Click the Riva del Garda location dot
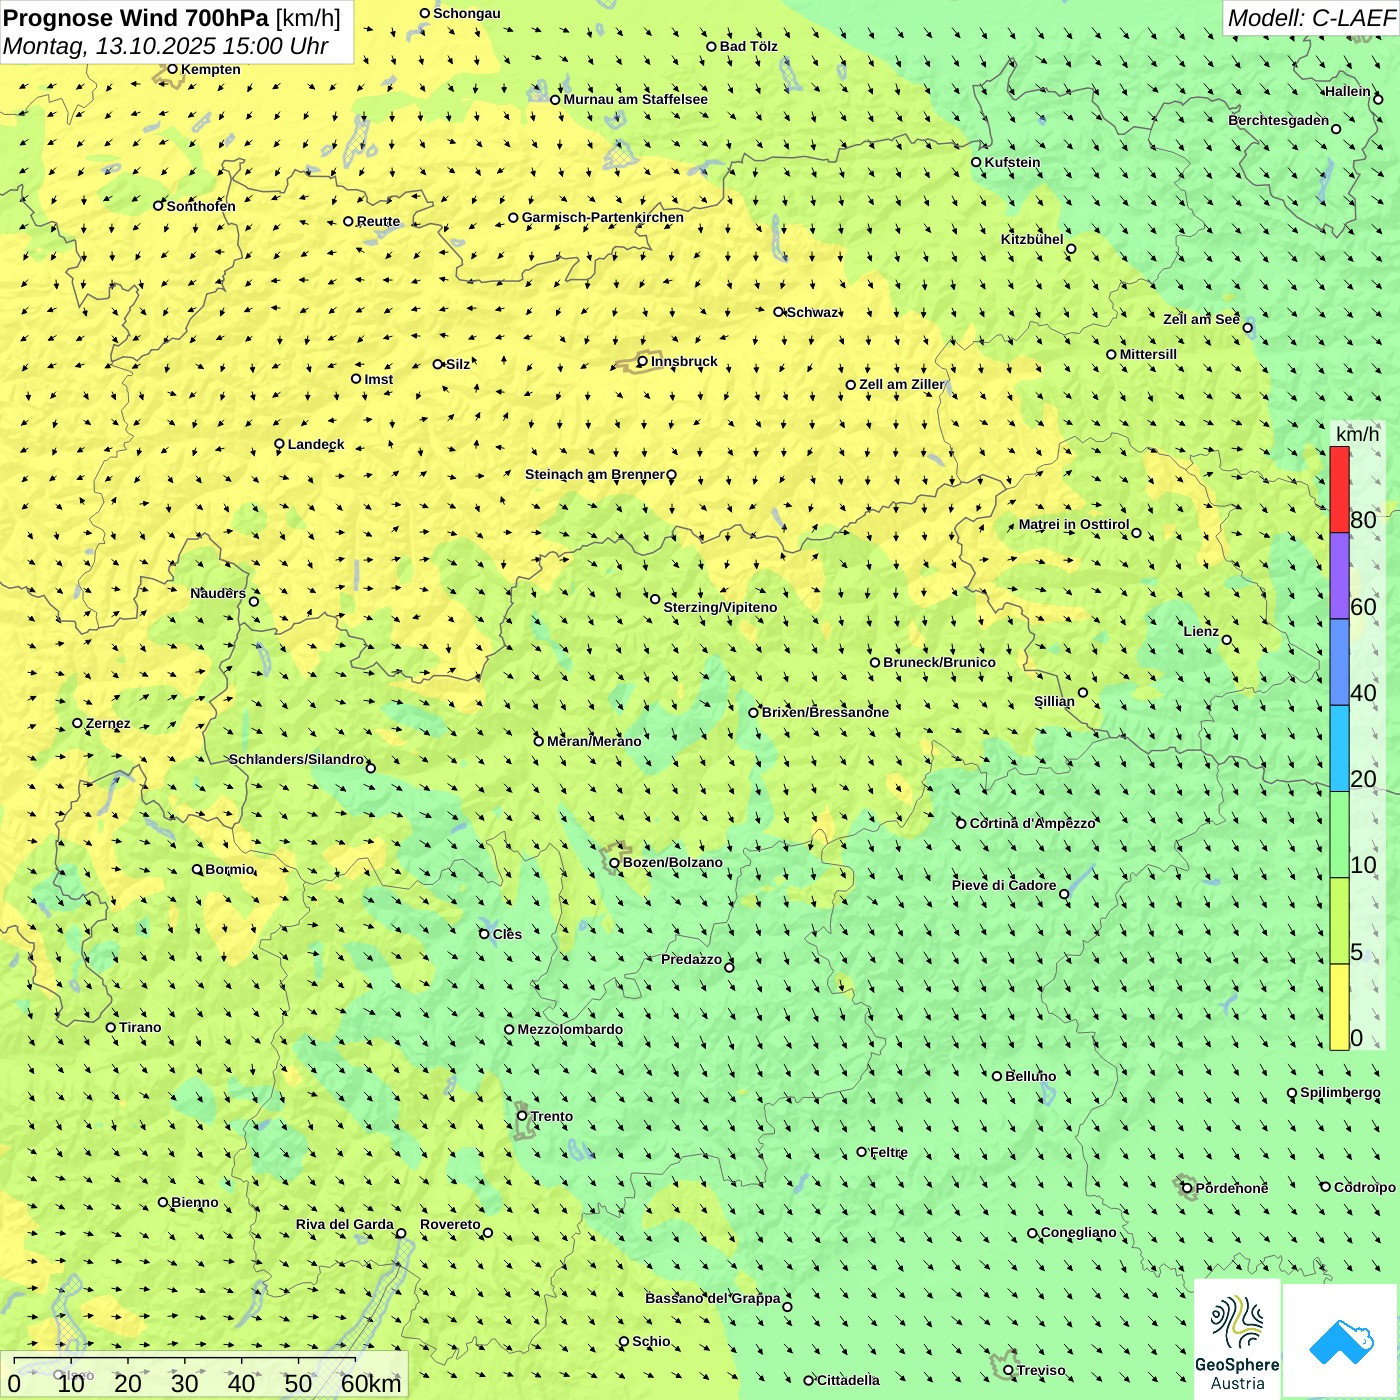The width and height of the screenshot is (1400, 1400). click(401, 1233)
